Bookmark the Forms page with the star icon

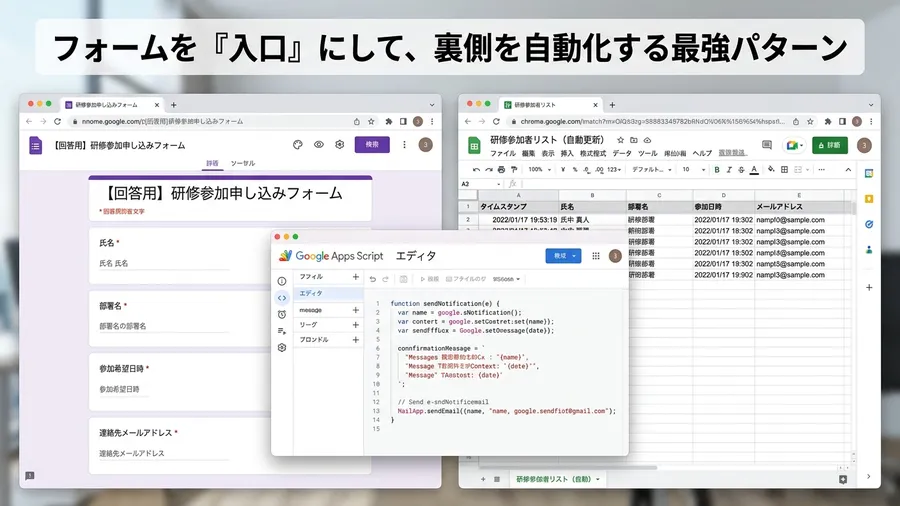coord(371,122)
